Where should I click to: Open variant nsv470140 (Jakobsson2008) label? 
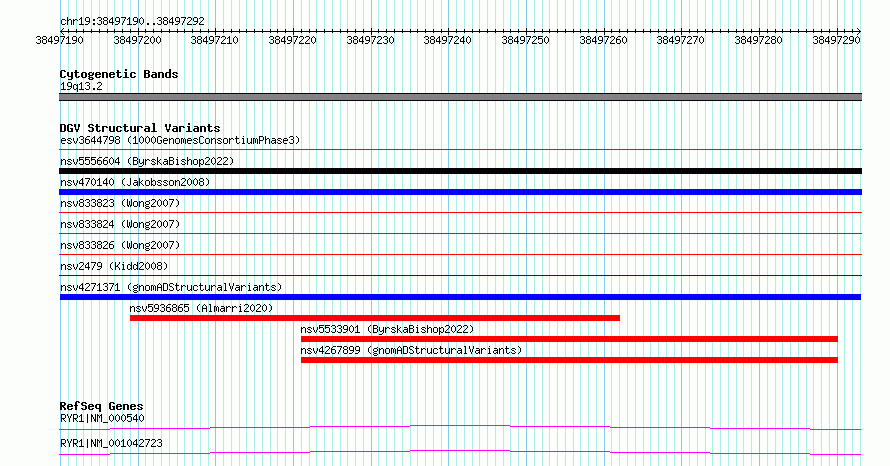[x=135, y=182]
